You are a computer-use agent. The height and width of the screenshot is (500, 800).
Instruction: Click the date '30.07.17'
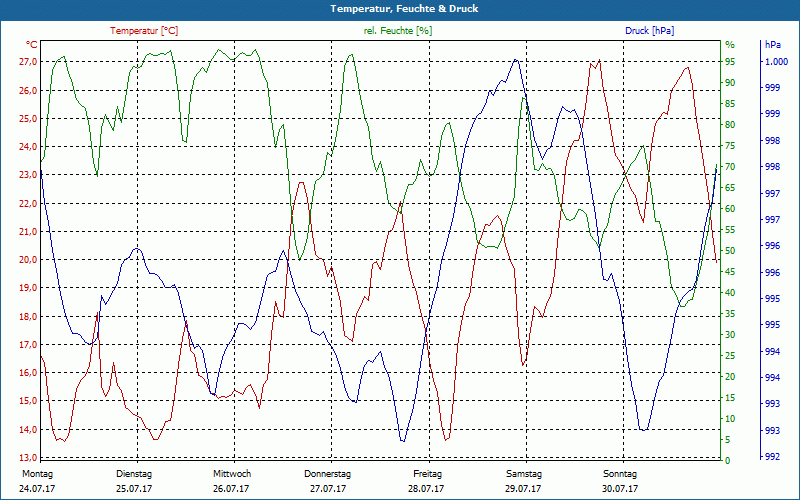point(620,488)
